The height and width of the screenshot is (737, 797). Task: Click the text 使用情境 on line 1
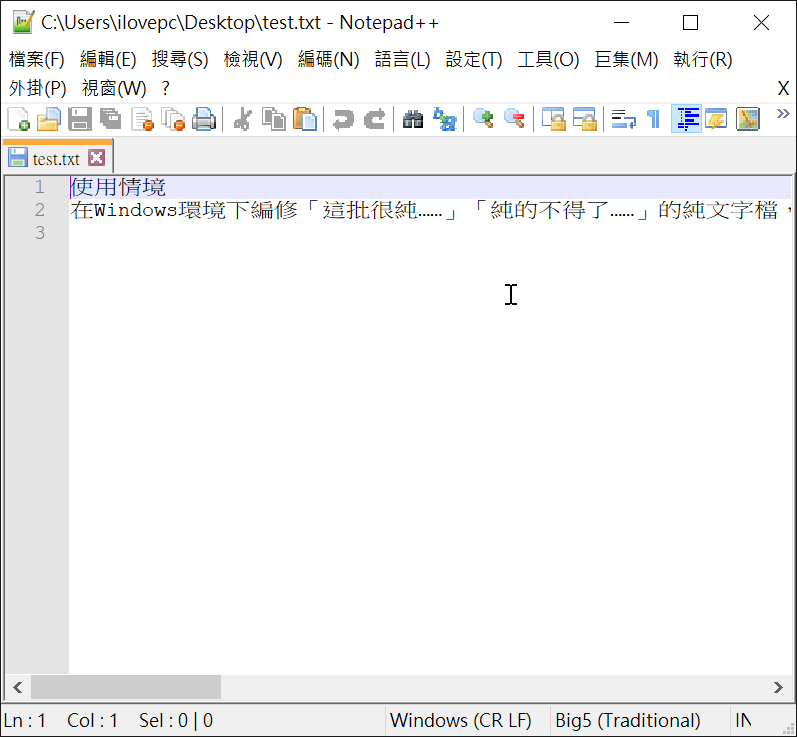118,187
